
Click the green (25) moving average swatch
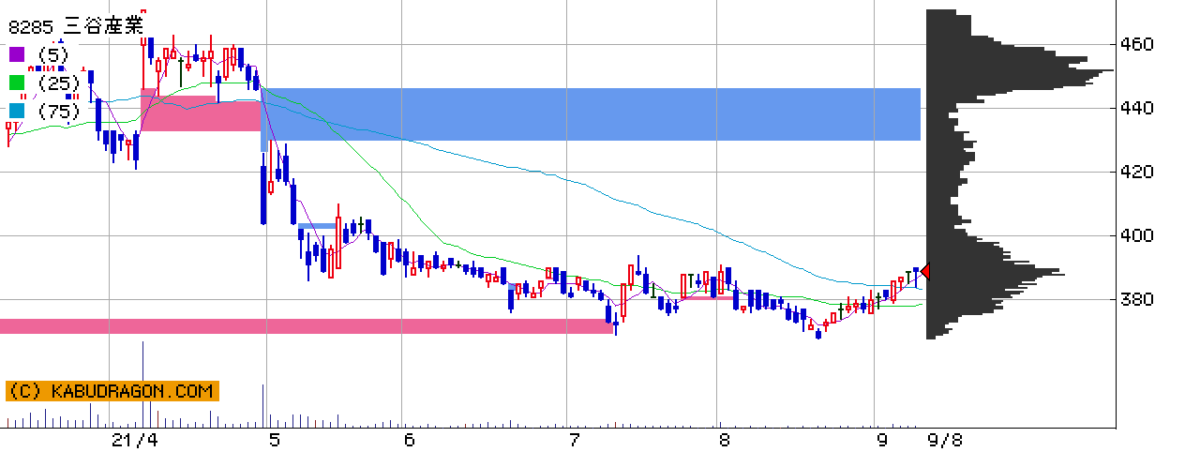(x=17, y=82)
